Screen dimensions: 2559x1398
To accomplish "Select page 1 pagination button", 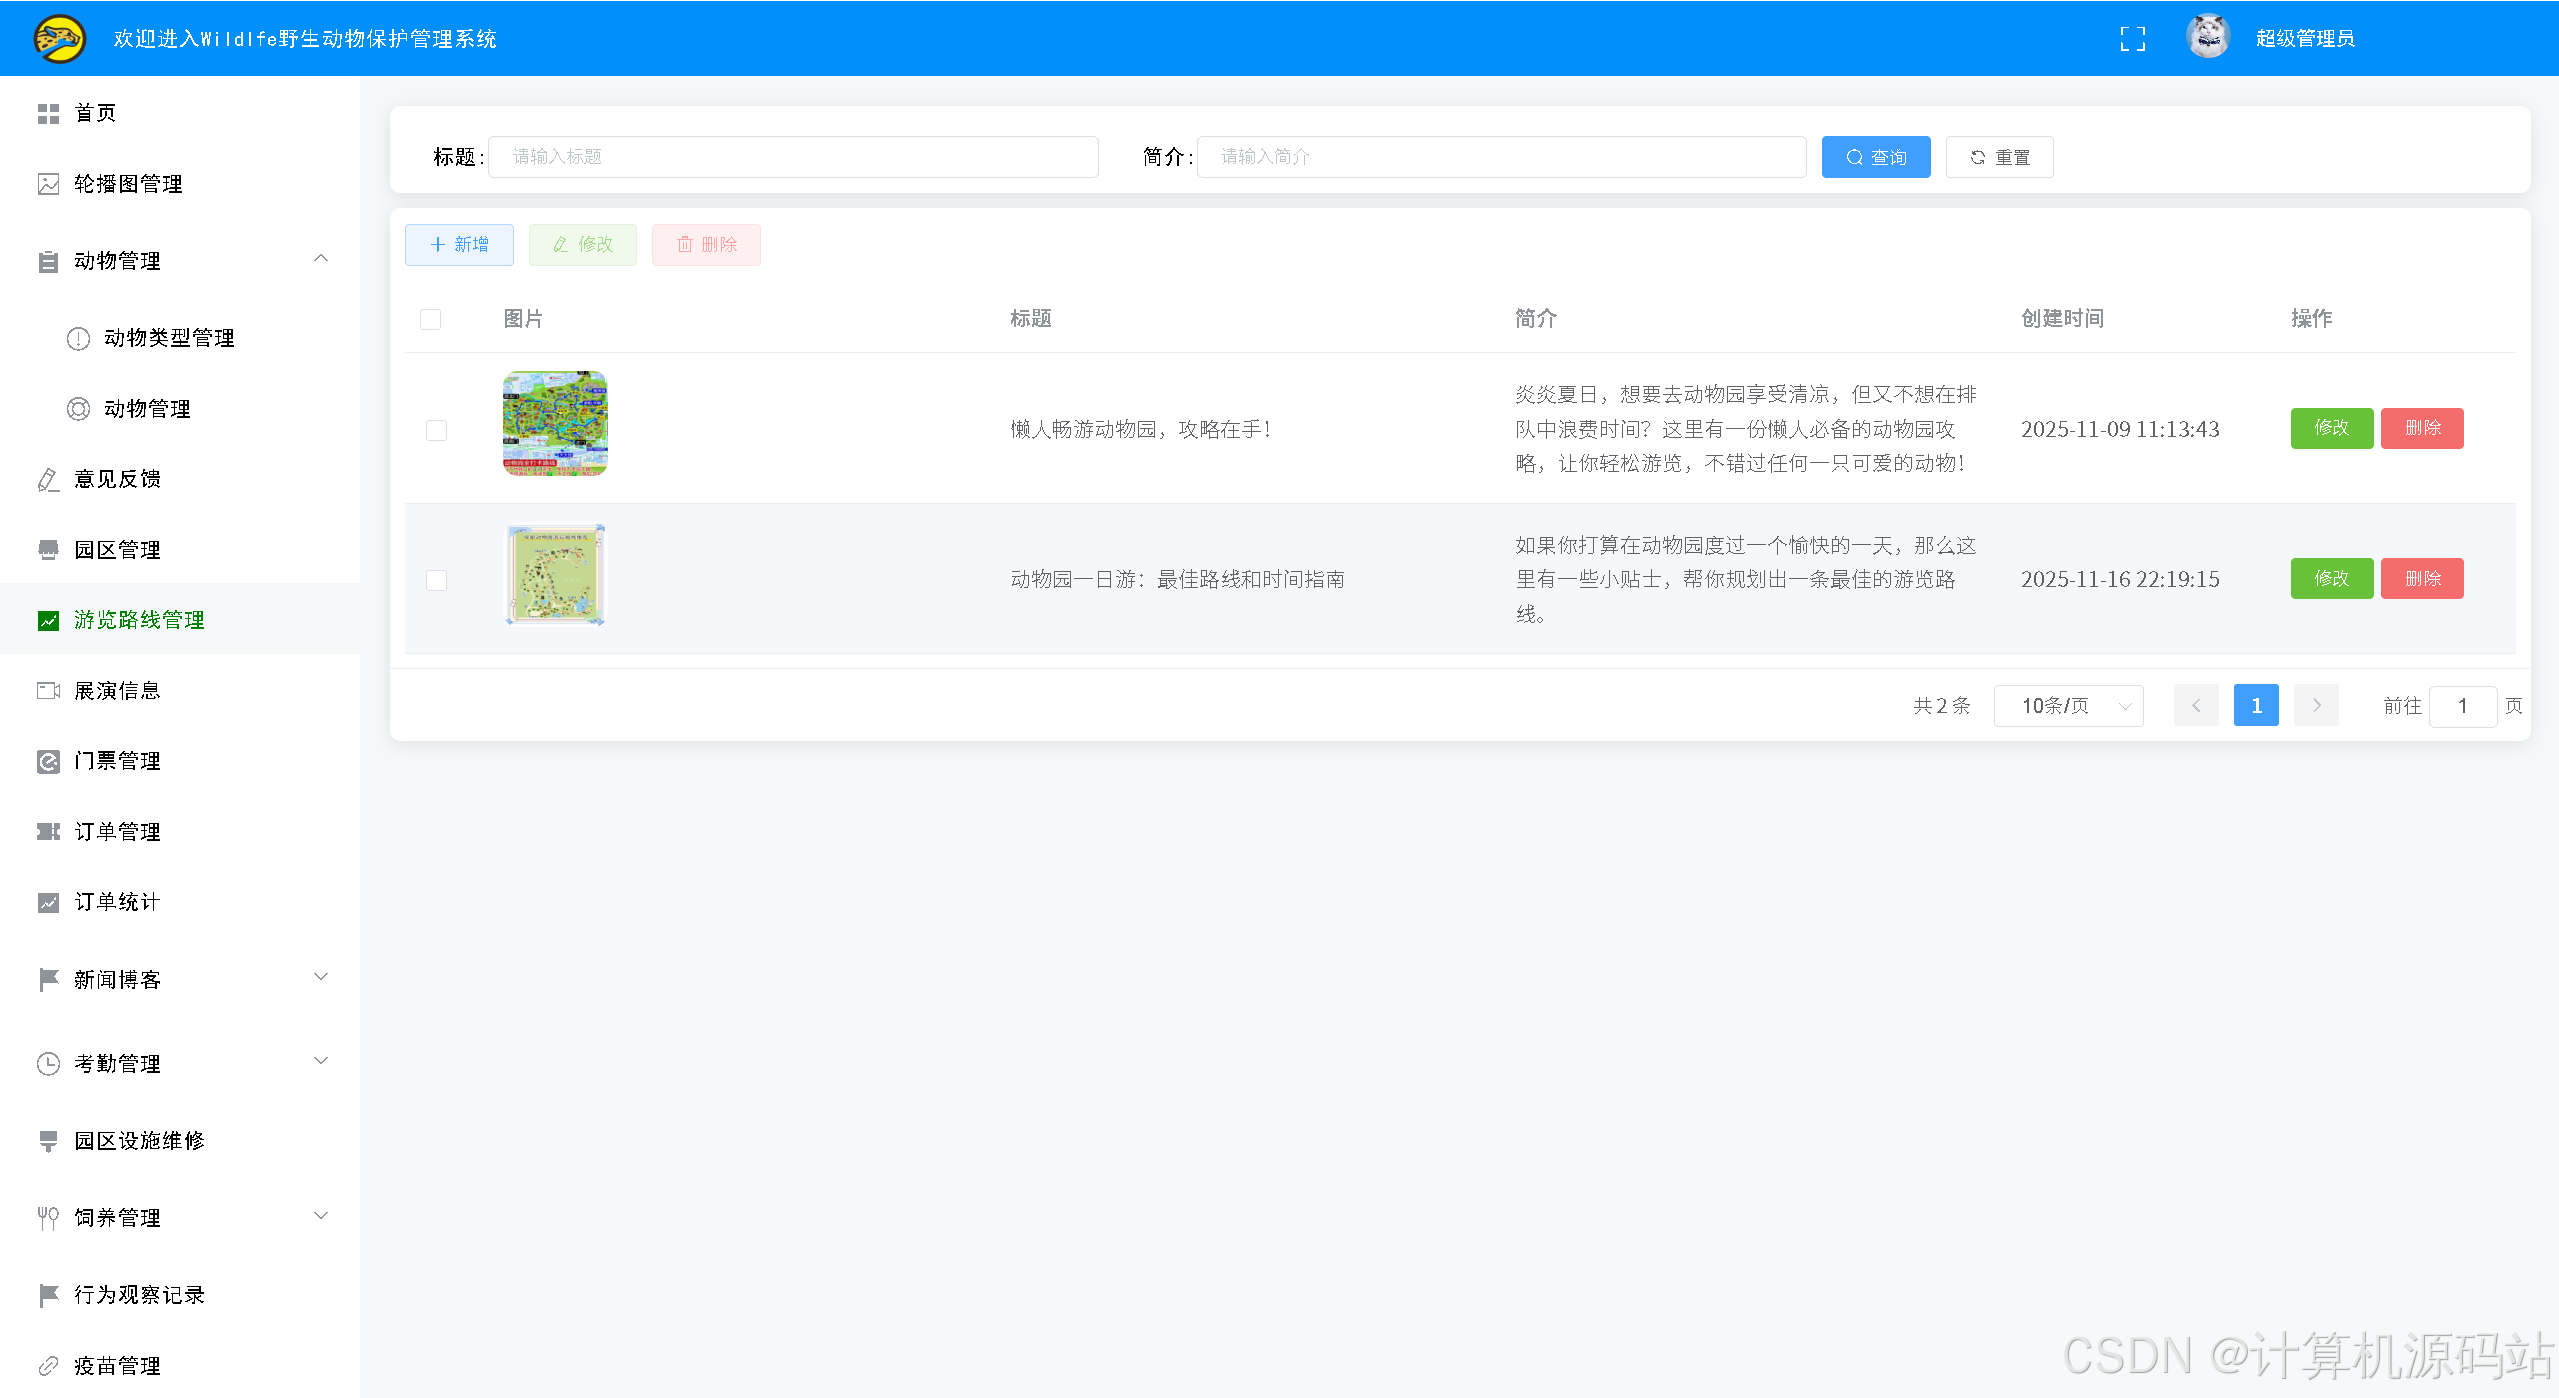I will click(2256, 705).
